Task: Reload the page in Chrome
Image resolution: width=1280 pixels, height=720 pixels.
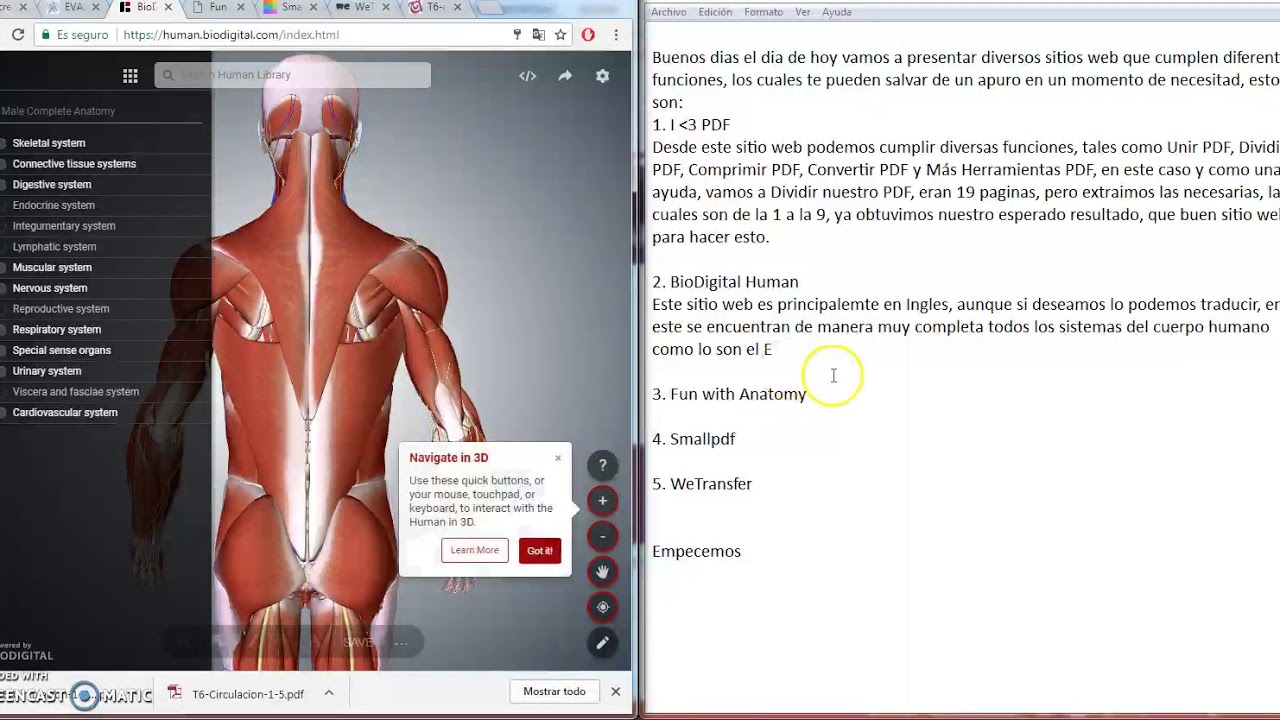Action: pos(18,34)
